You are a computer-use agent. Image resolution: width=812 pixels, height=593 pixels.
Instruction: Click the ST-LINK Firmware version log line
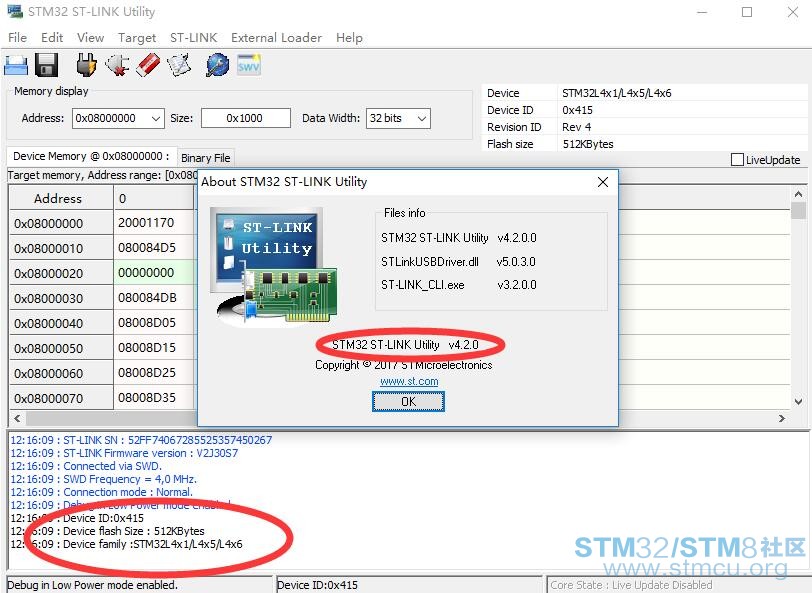[124, 453]
